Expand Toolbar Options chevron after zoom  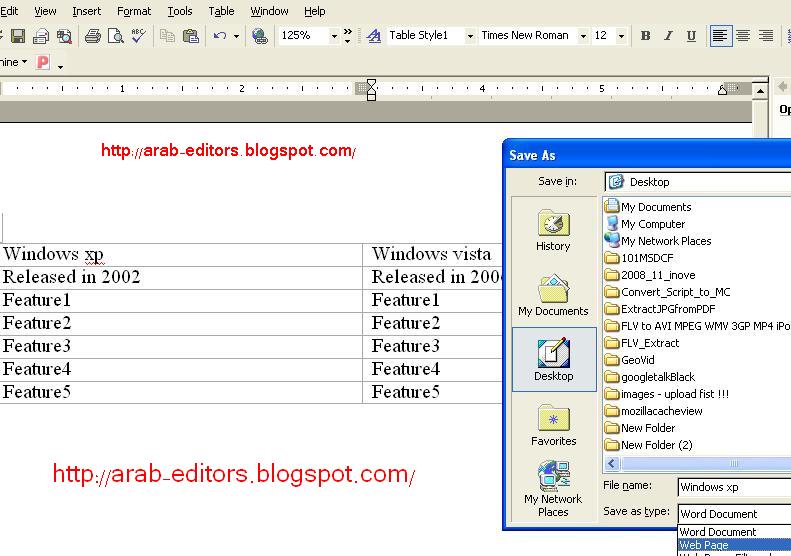click(348, 35)
